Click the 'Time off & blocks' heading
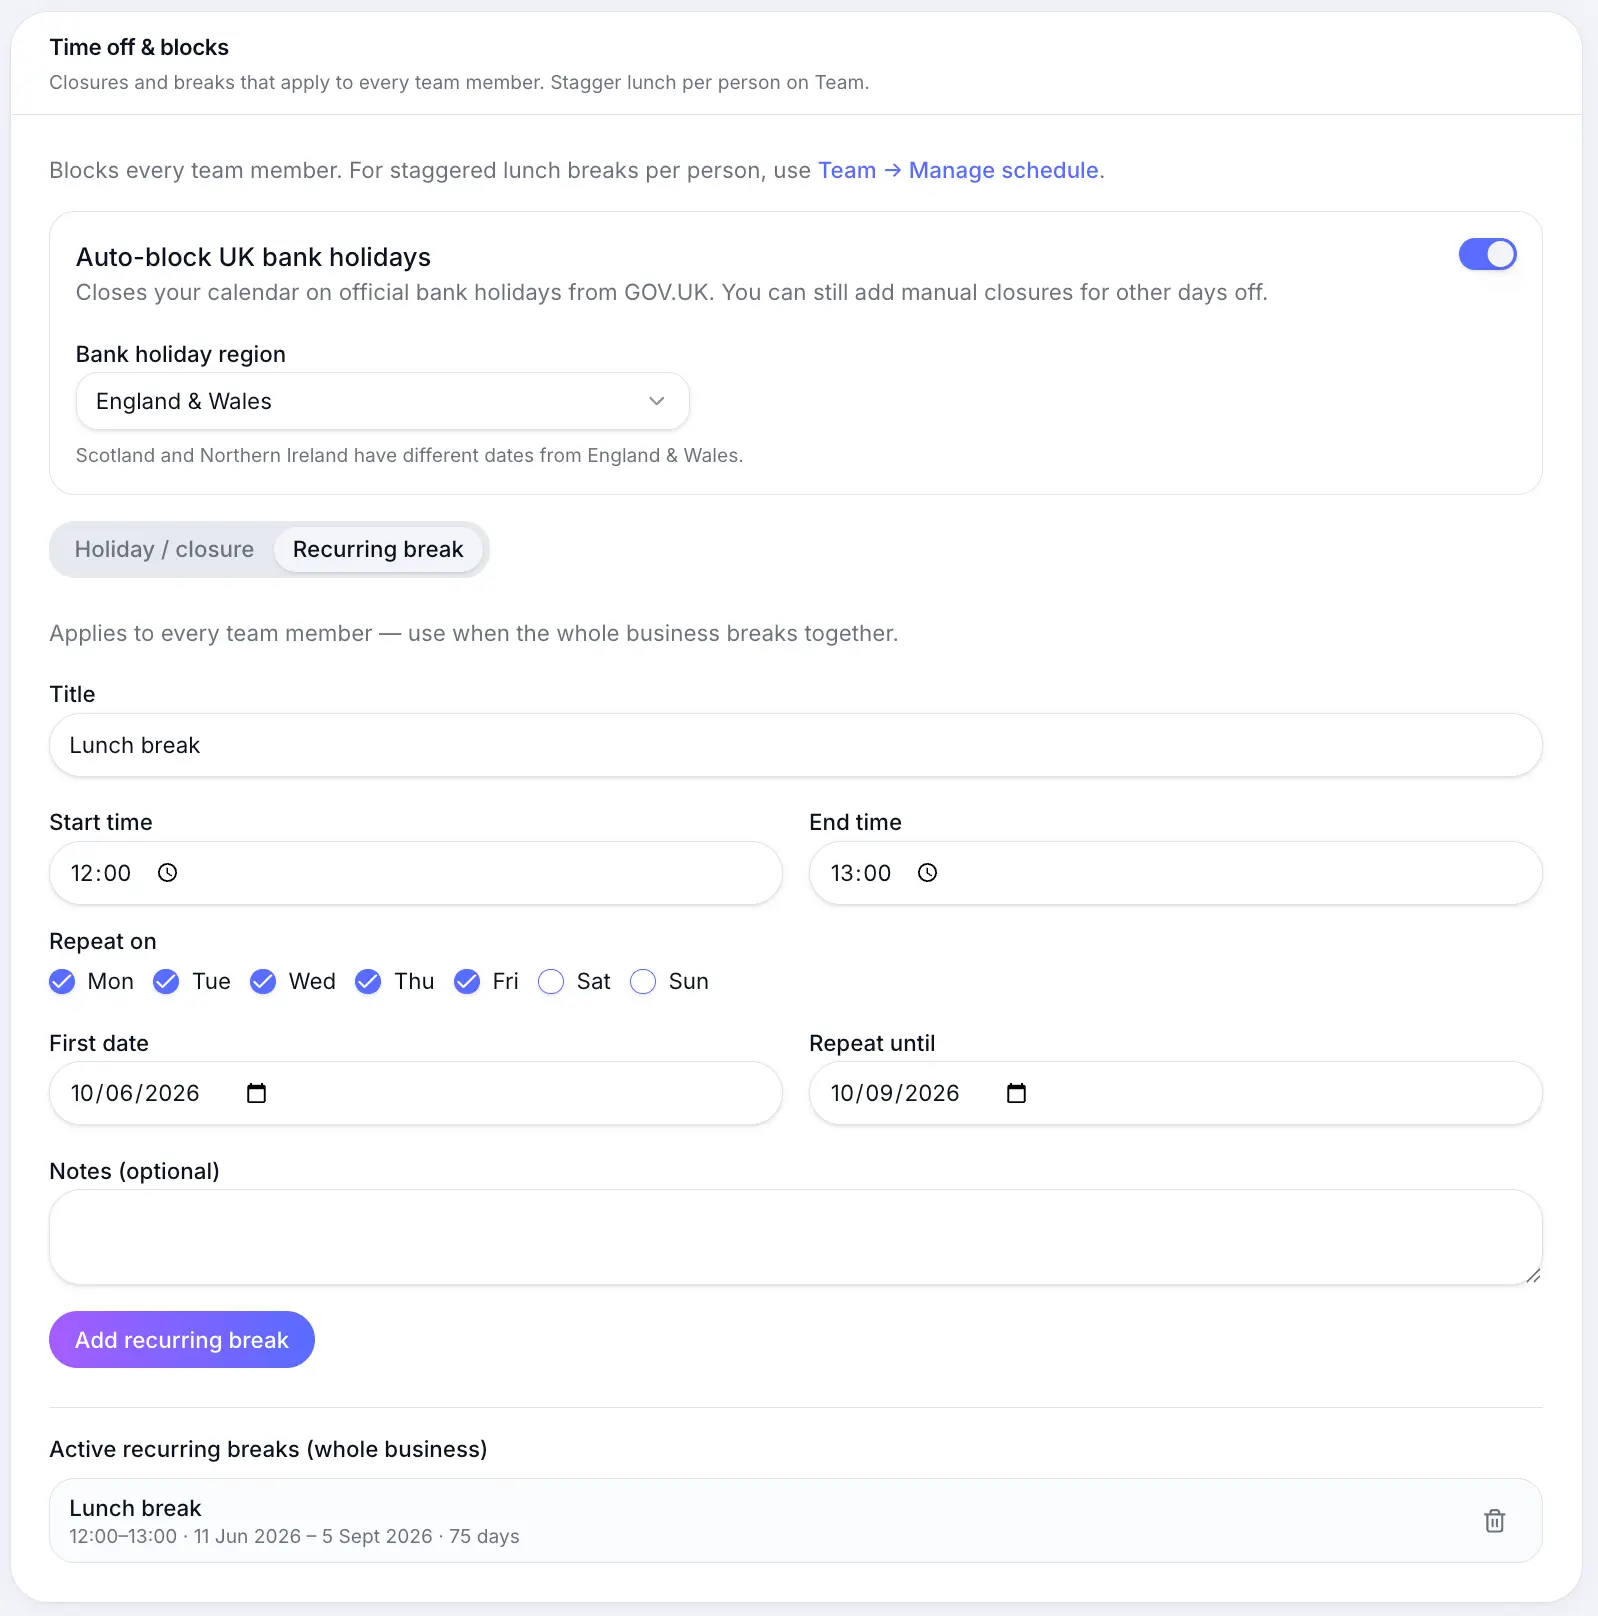 pyautogui.click(x=139, y=47)
